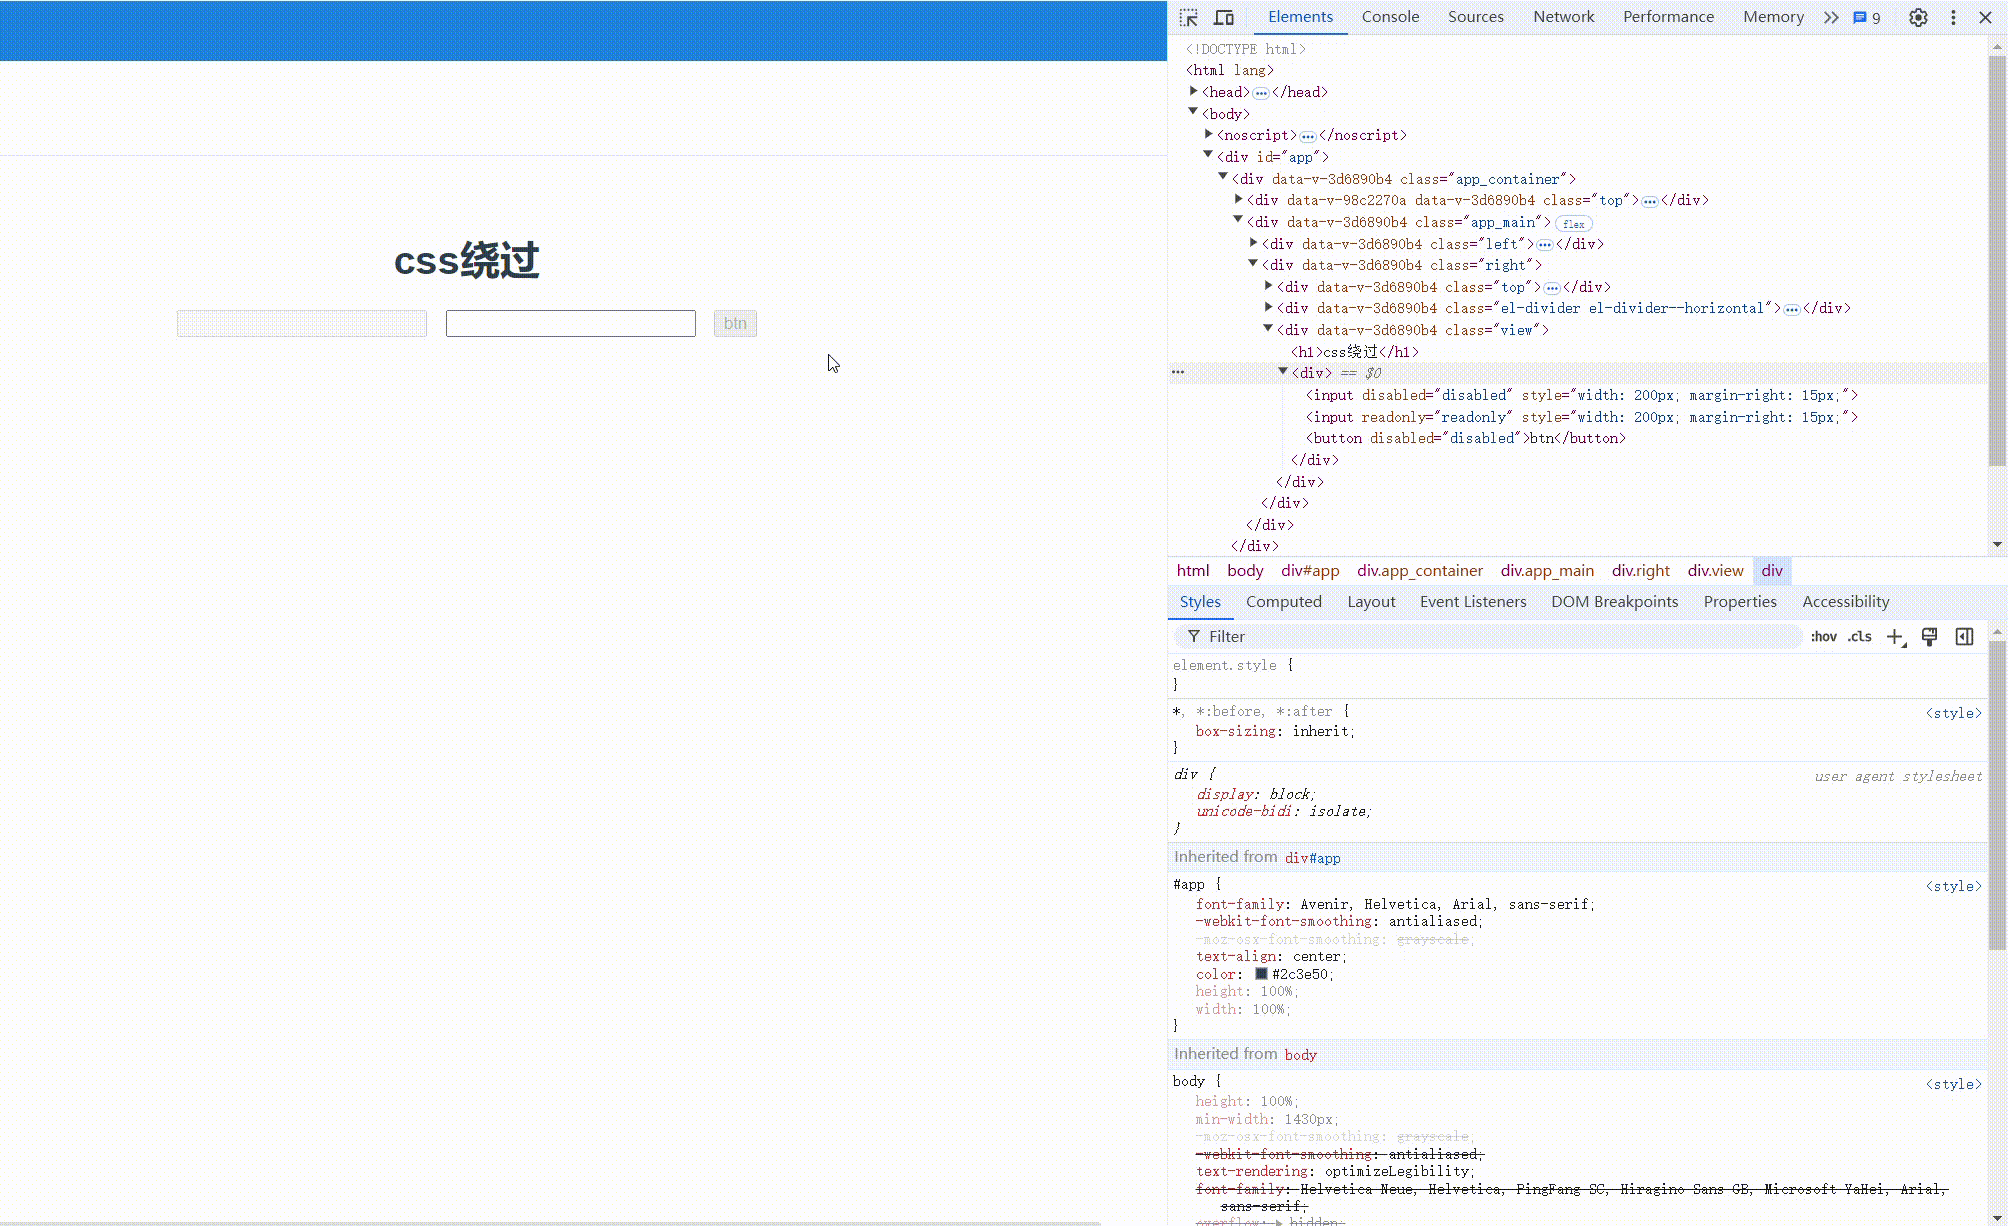Click html in the breadcrumb
The height and width of the screenshot is (1226, 2008).
[1193, 571]
